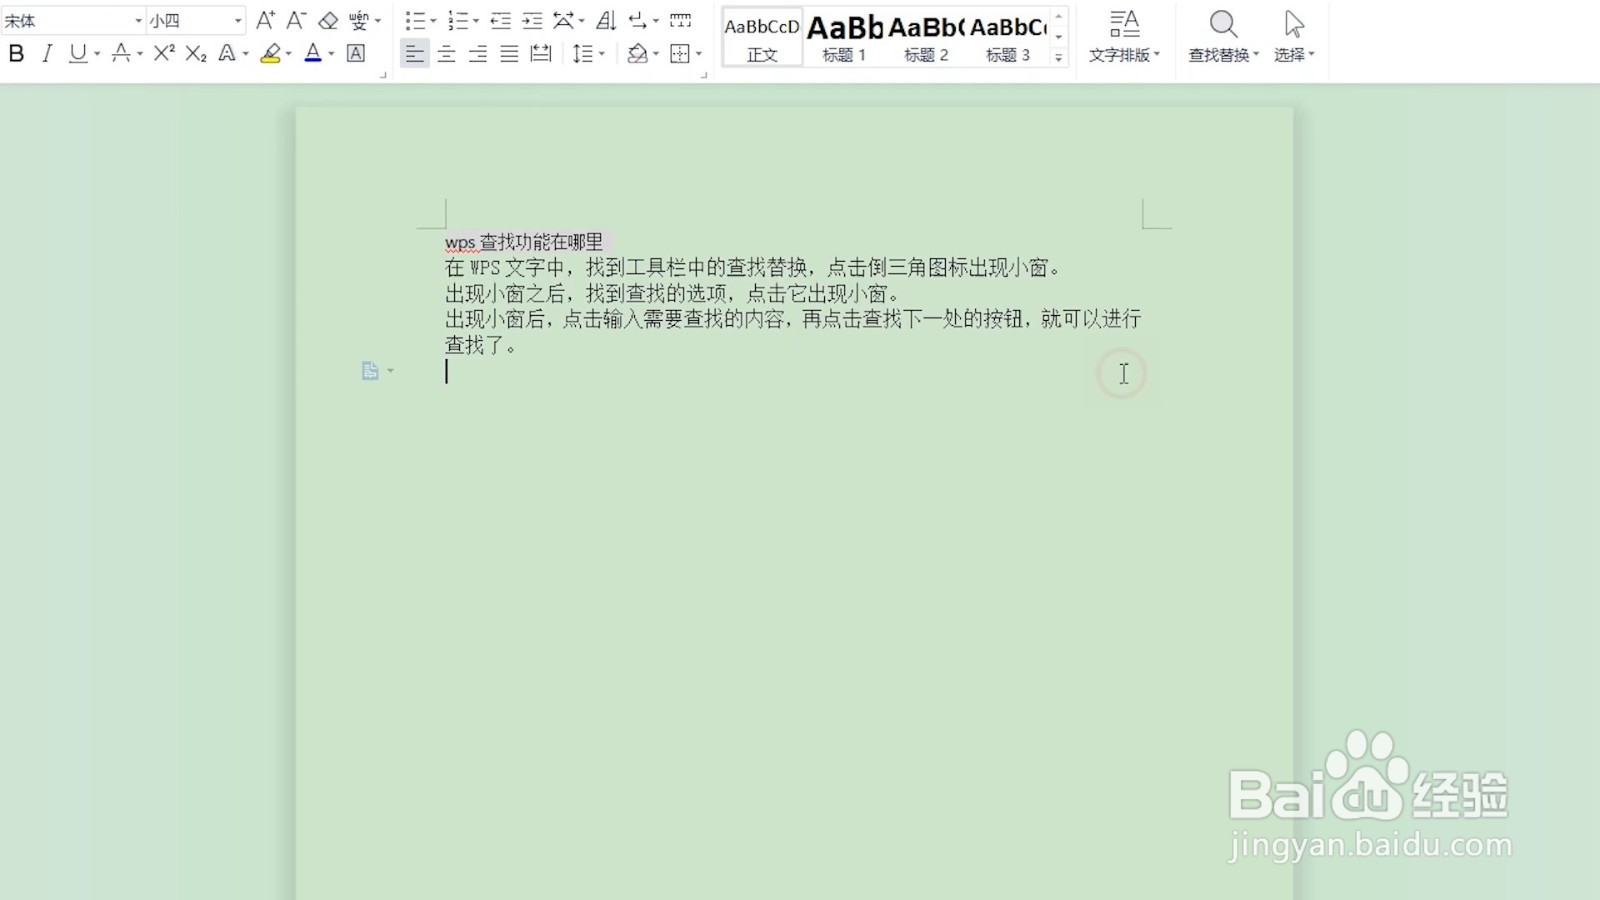Click the show paragraph marks icon
Image resolution: width=1600 pixels, height=900 pixels.
[x=638, y=20]
